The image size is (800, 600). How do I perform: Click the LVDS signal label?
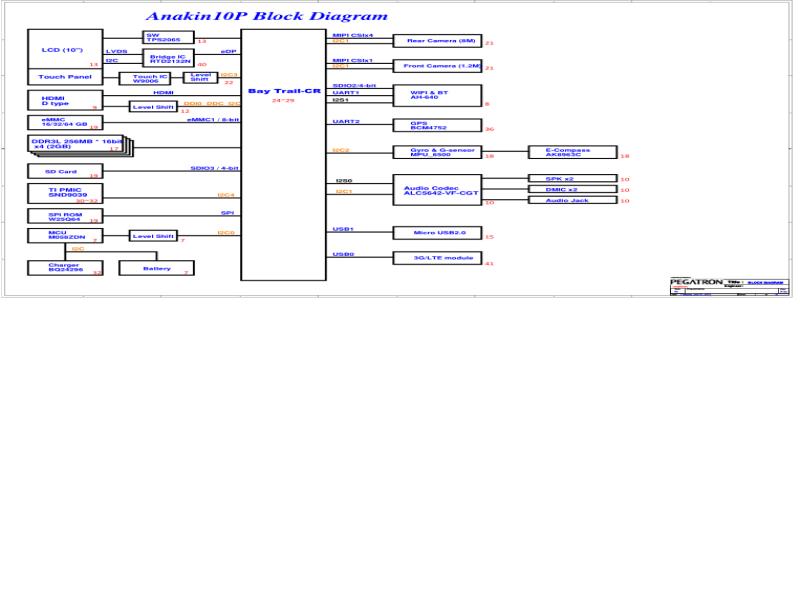coord(116,52)
